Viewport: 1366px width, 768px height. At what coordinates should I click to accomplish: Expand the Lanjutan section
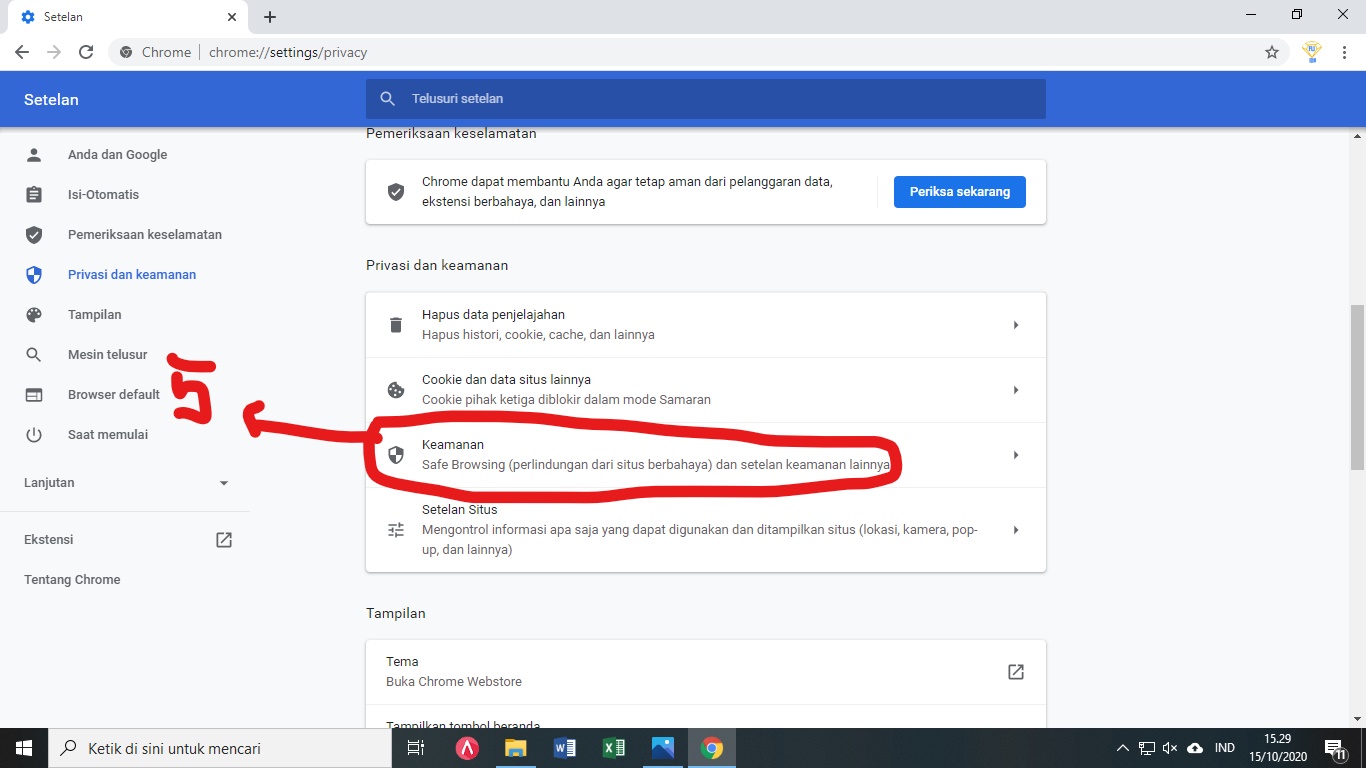tap(125, 483)
